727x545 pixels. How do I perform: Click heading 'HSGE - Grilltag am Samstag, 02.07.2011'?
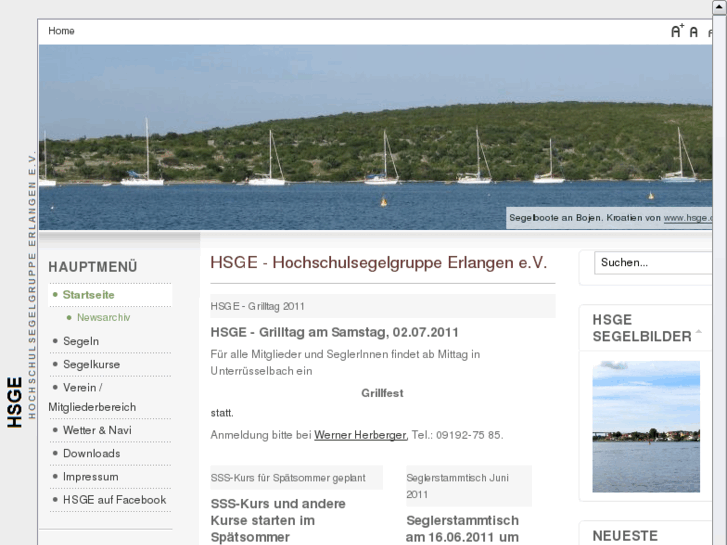pyautogui.click(x=334, y=332)
